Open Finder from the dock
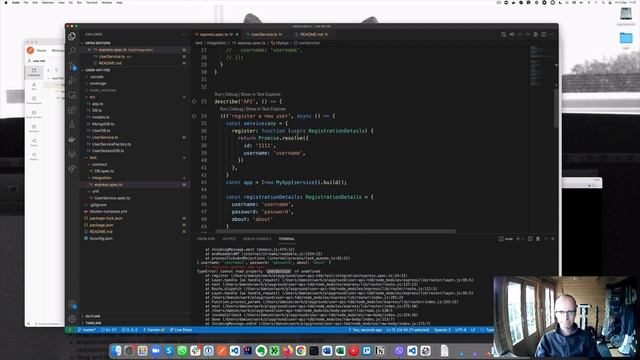Viewport: 640px width, 360px height. (116, 351)
